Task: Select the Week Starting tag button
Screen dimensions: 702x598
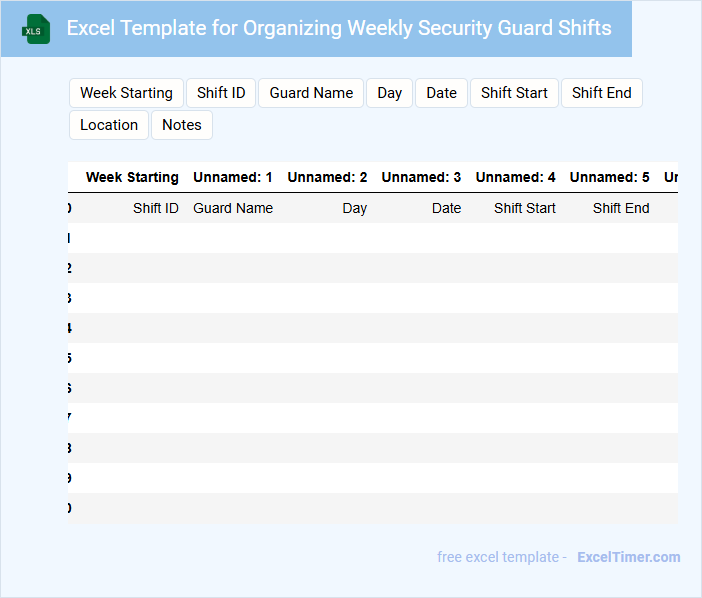Action: pos(126,93)
